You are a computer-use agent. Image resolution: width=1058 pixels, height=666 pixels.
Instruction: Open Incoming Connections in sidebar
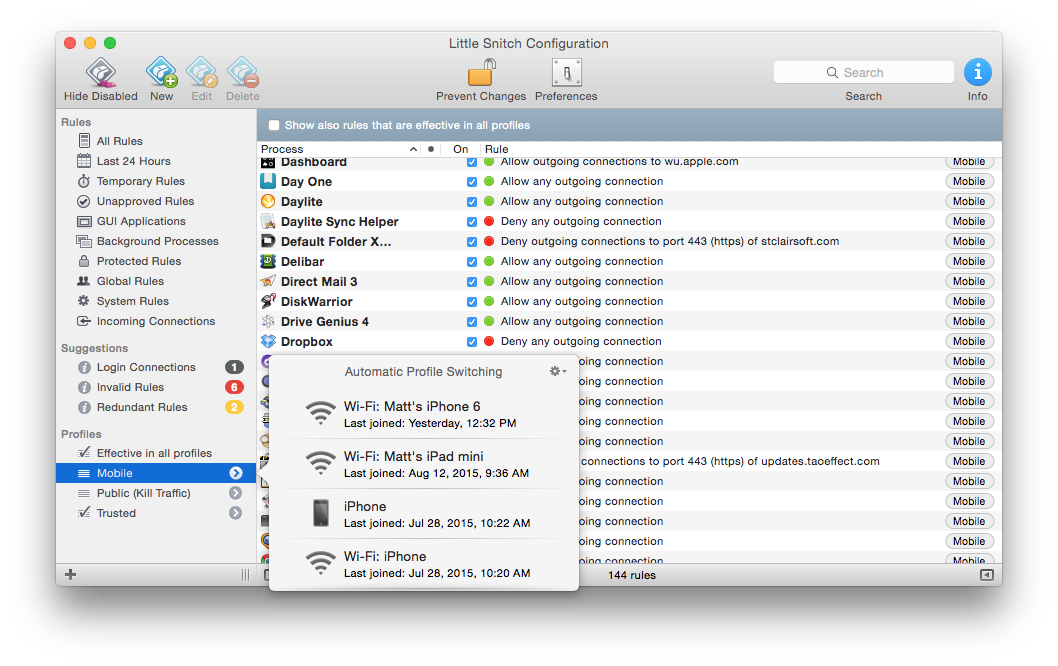(156, 321)
